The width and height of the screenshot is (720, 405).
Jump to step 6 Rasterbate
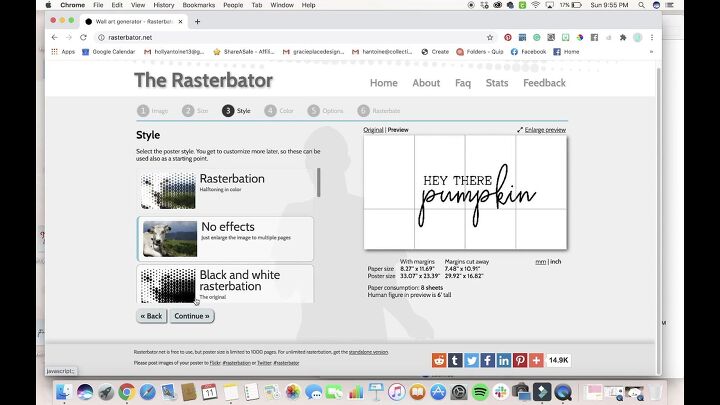[x=379, y=111]
